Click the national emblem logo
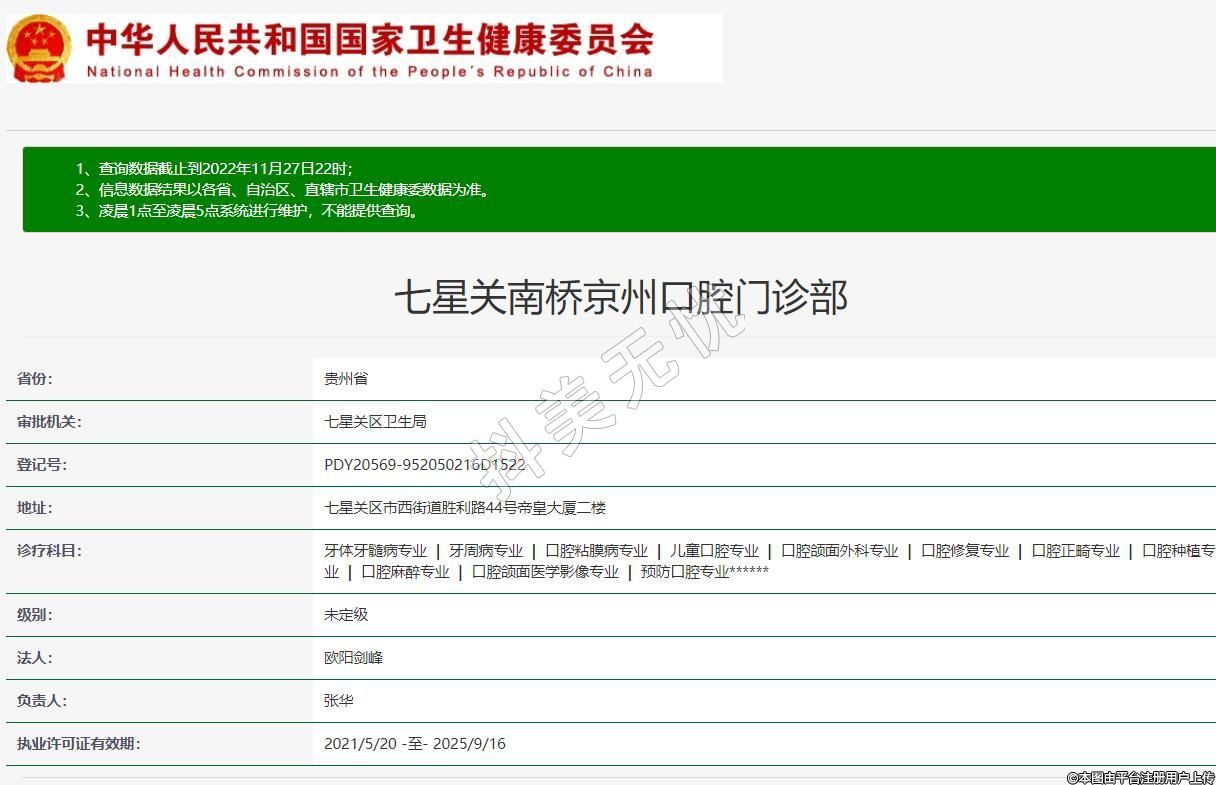The width and height of the screenshot is (1216, 785). 39,48
